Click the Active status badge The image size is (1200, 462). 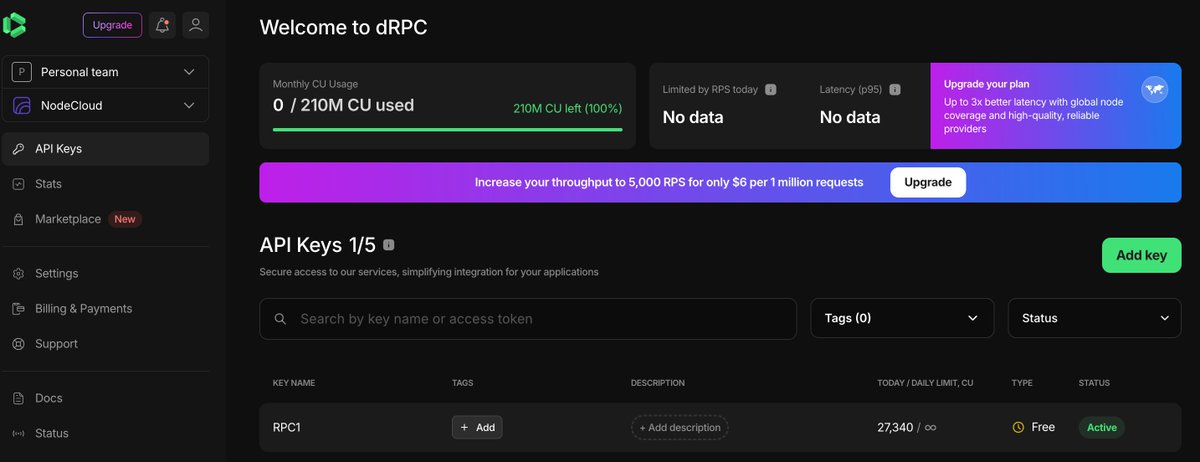pyautogui.click(x=1101, y=427)
